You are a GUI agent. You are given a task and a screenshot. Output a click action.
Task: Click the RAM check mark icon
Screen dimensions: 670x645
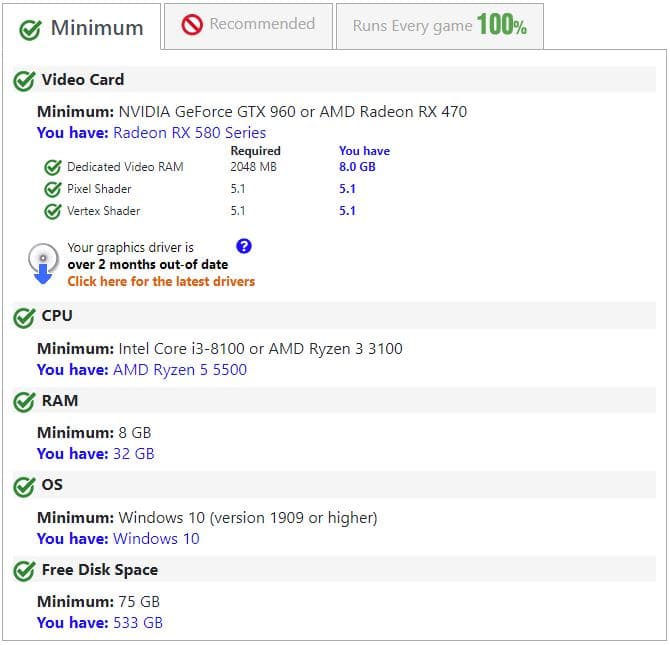click(24, 402)
